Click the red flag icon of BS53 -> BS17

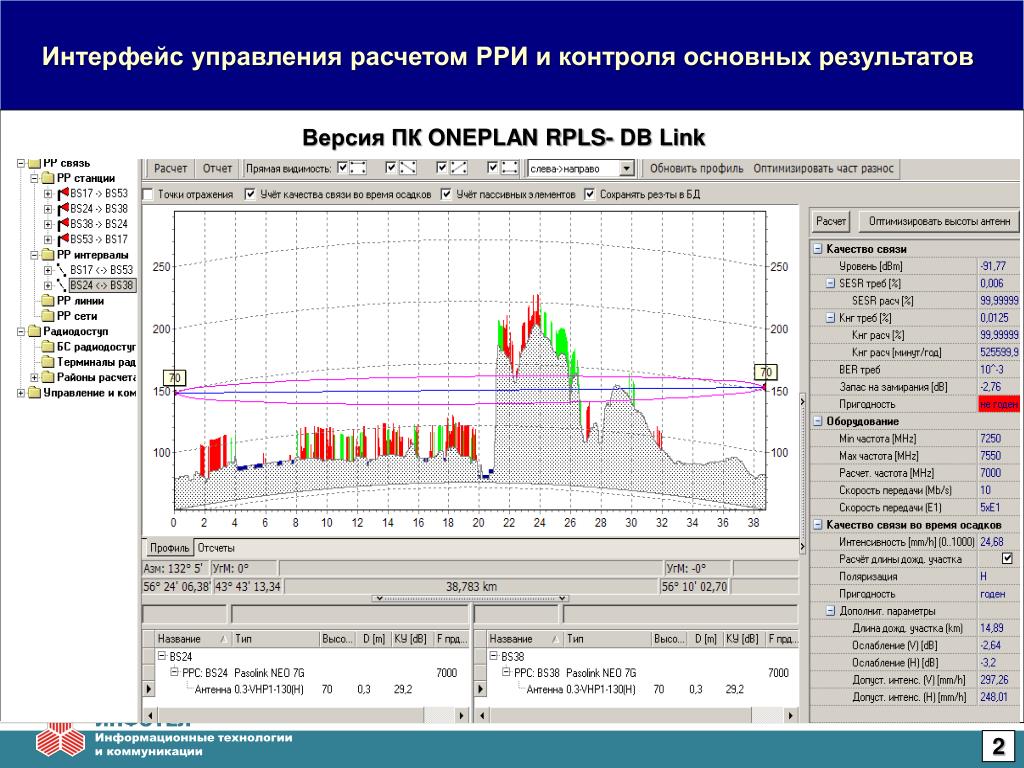tap(63, 240)
